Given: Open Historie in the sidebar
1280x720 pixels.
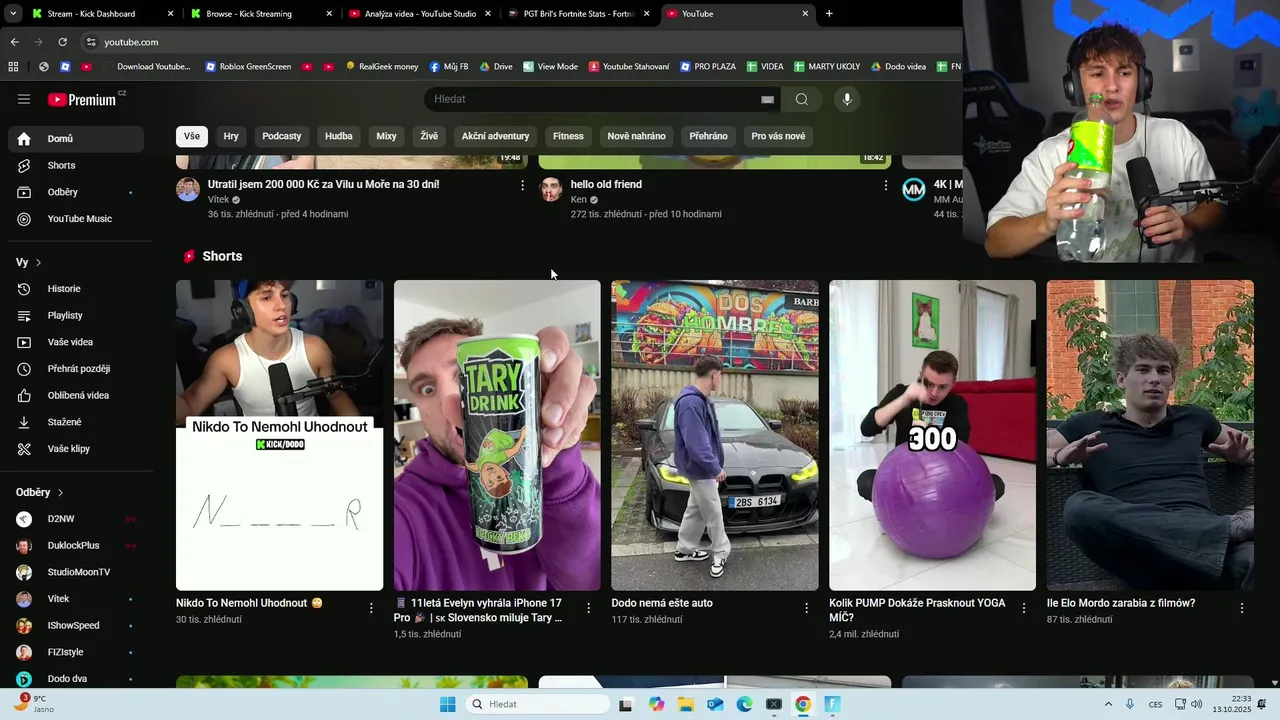Looking at the screenshot, I should [x=76, y=289].
